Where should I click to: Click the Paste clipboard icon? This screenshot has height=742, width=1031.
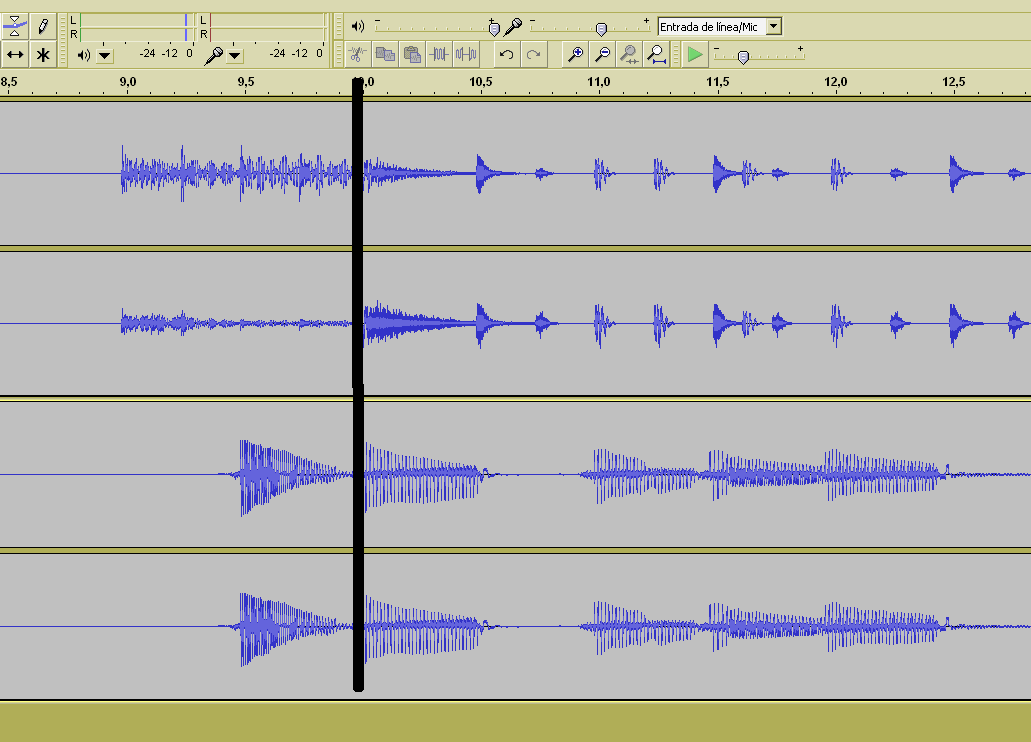point(412,54)
